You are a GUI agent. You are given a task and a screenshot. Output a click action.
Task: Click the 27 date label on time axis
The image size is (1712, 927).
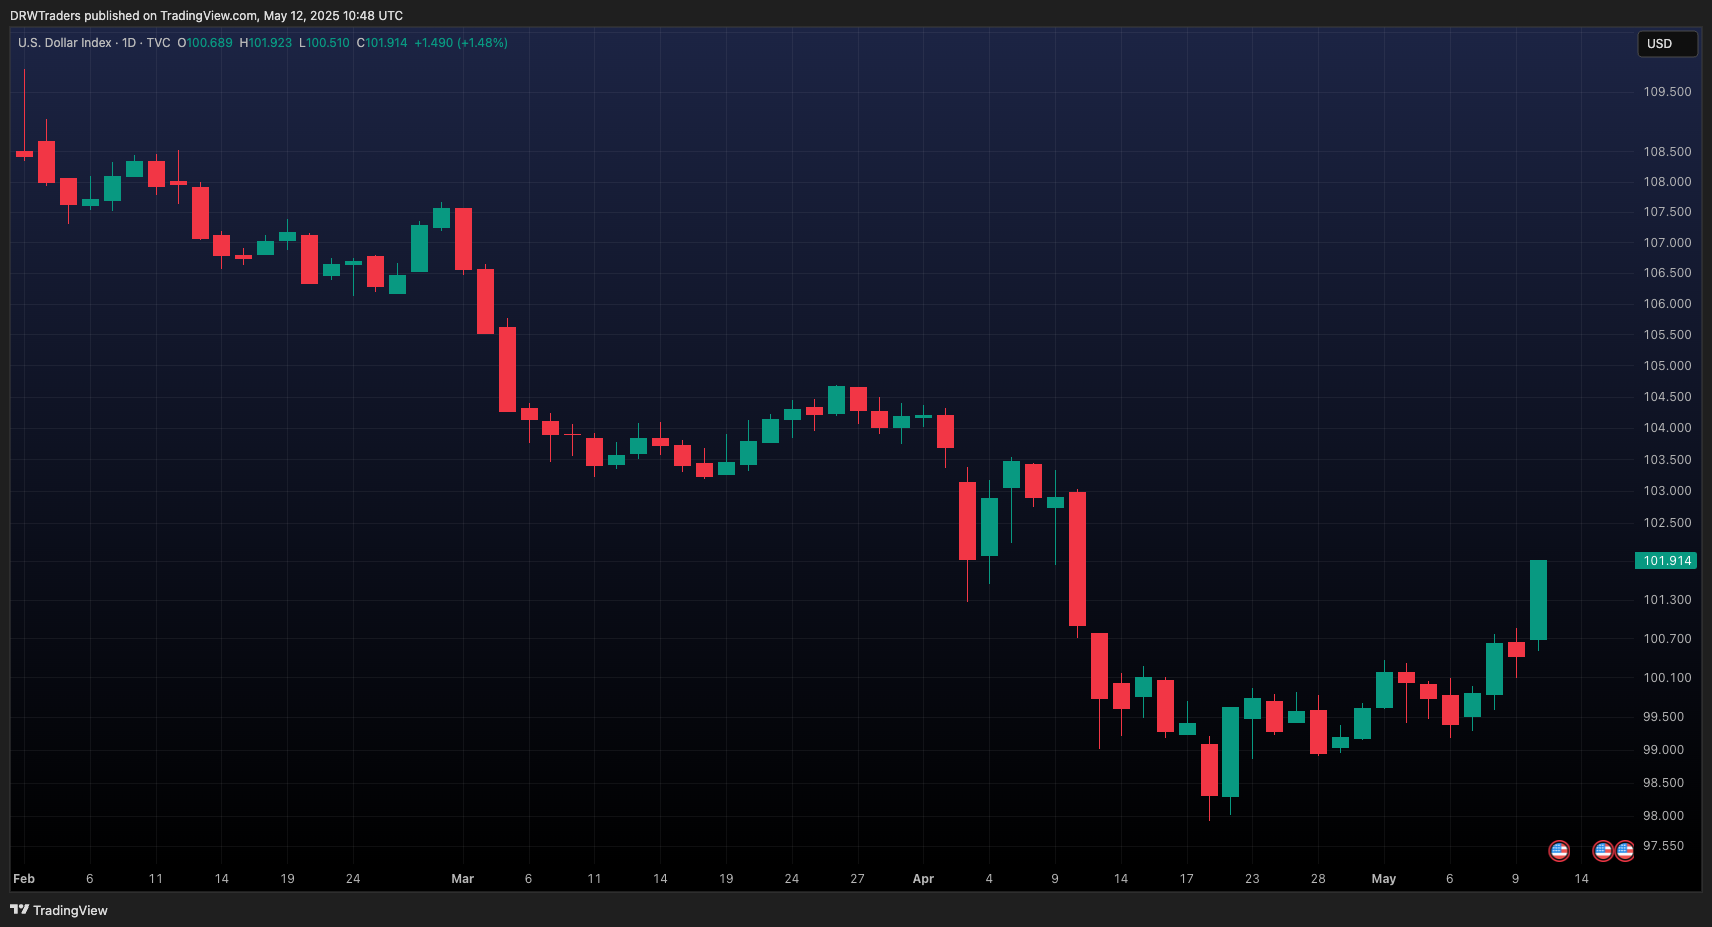[857, 879]
